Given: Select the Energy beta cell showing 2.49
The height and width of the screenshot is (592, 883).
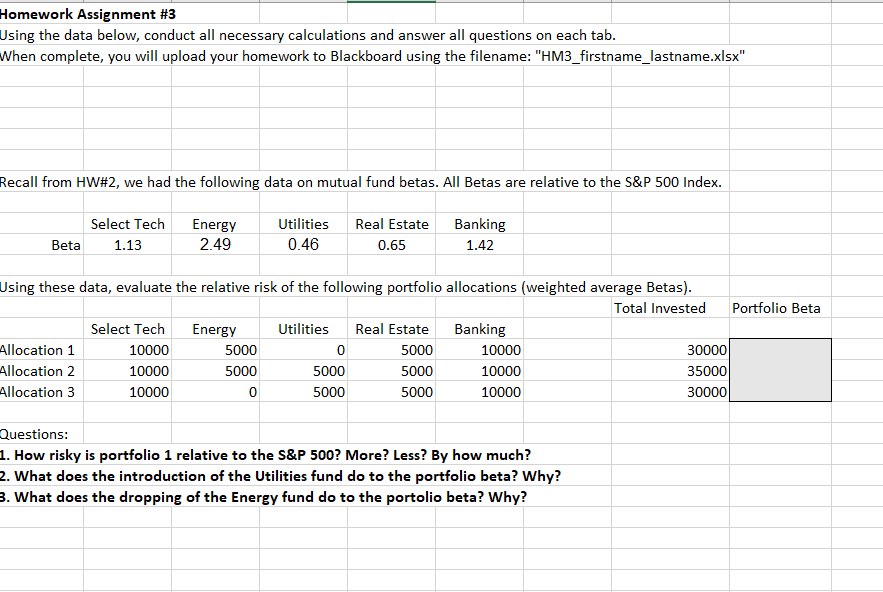Looking at the screenshot, I should [216, 245].
